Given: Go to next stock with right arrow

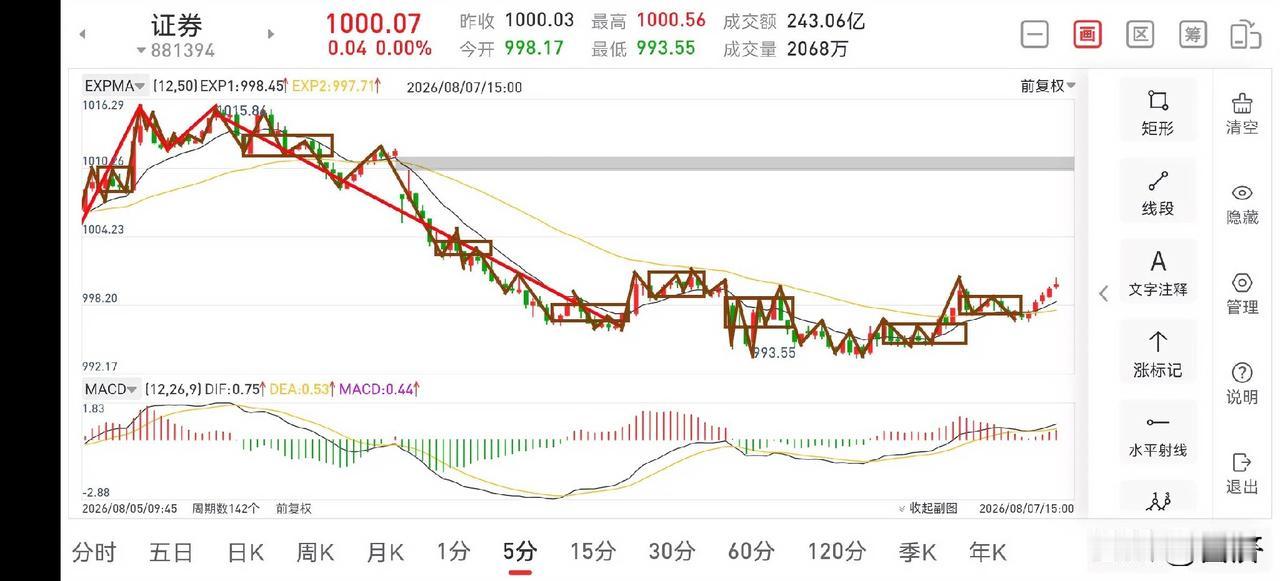Looking at the screenshot, I should [270, 34].
